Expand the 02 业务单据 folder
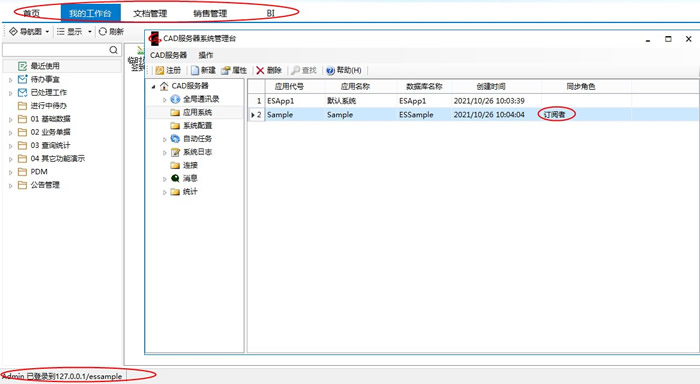 click(11, 133)
